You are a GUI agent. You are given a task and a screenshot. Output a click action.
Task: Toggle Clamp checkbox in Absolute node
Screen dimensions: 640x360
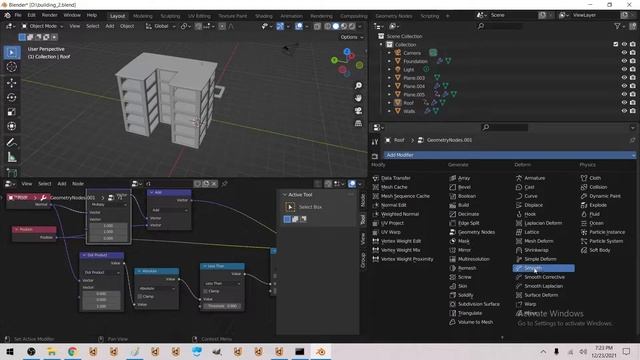click(140, 296)
